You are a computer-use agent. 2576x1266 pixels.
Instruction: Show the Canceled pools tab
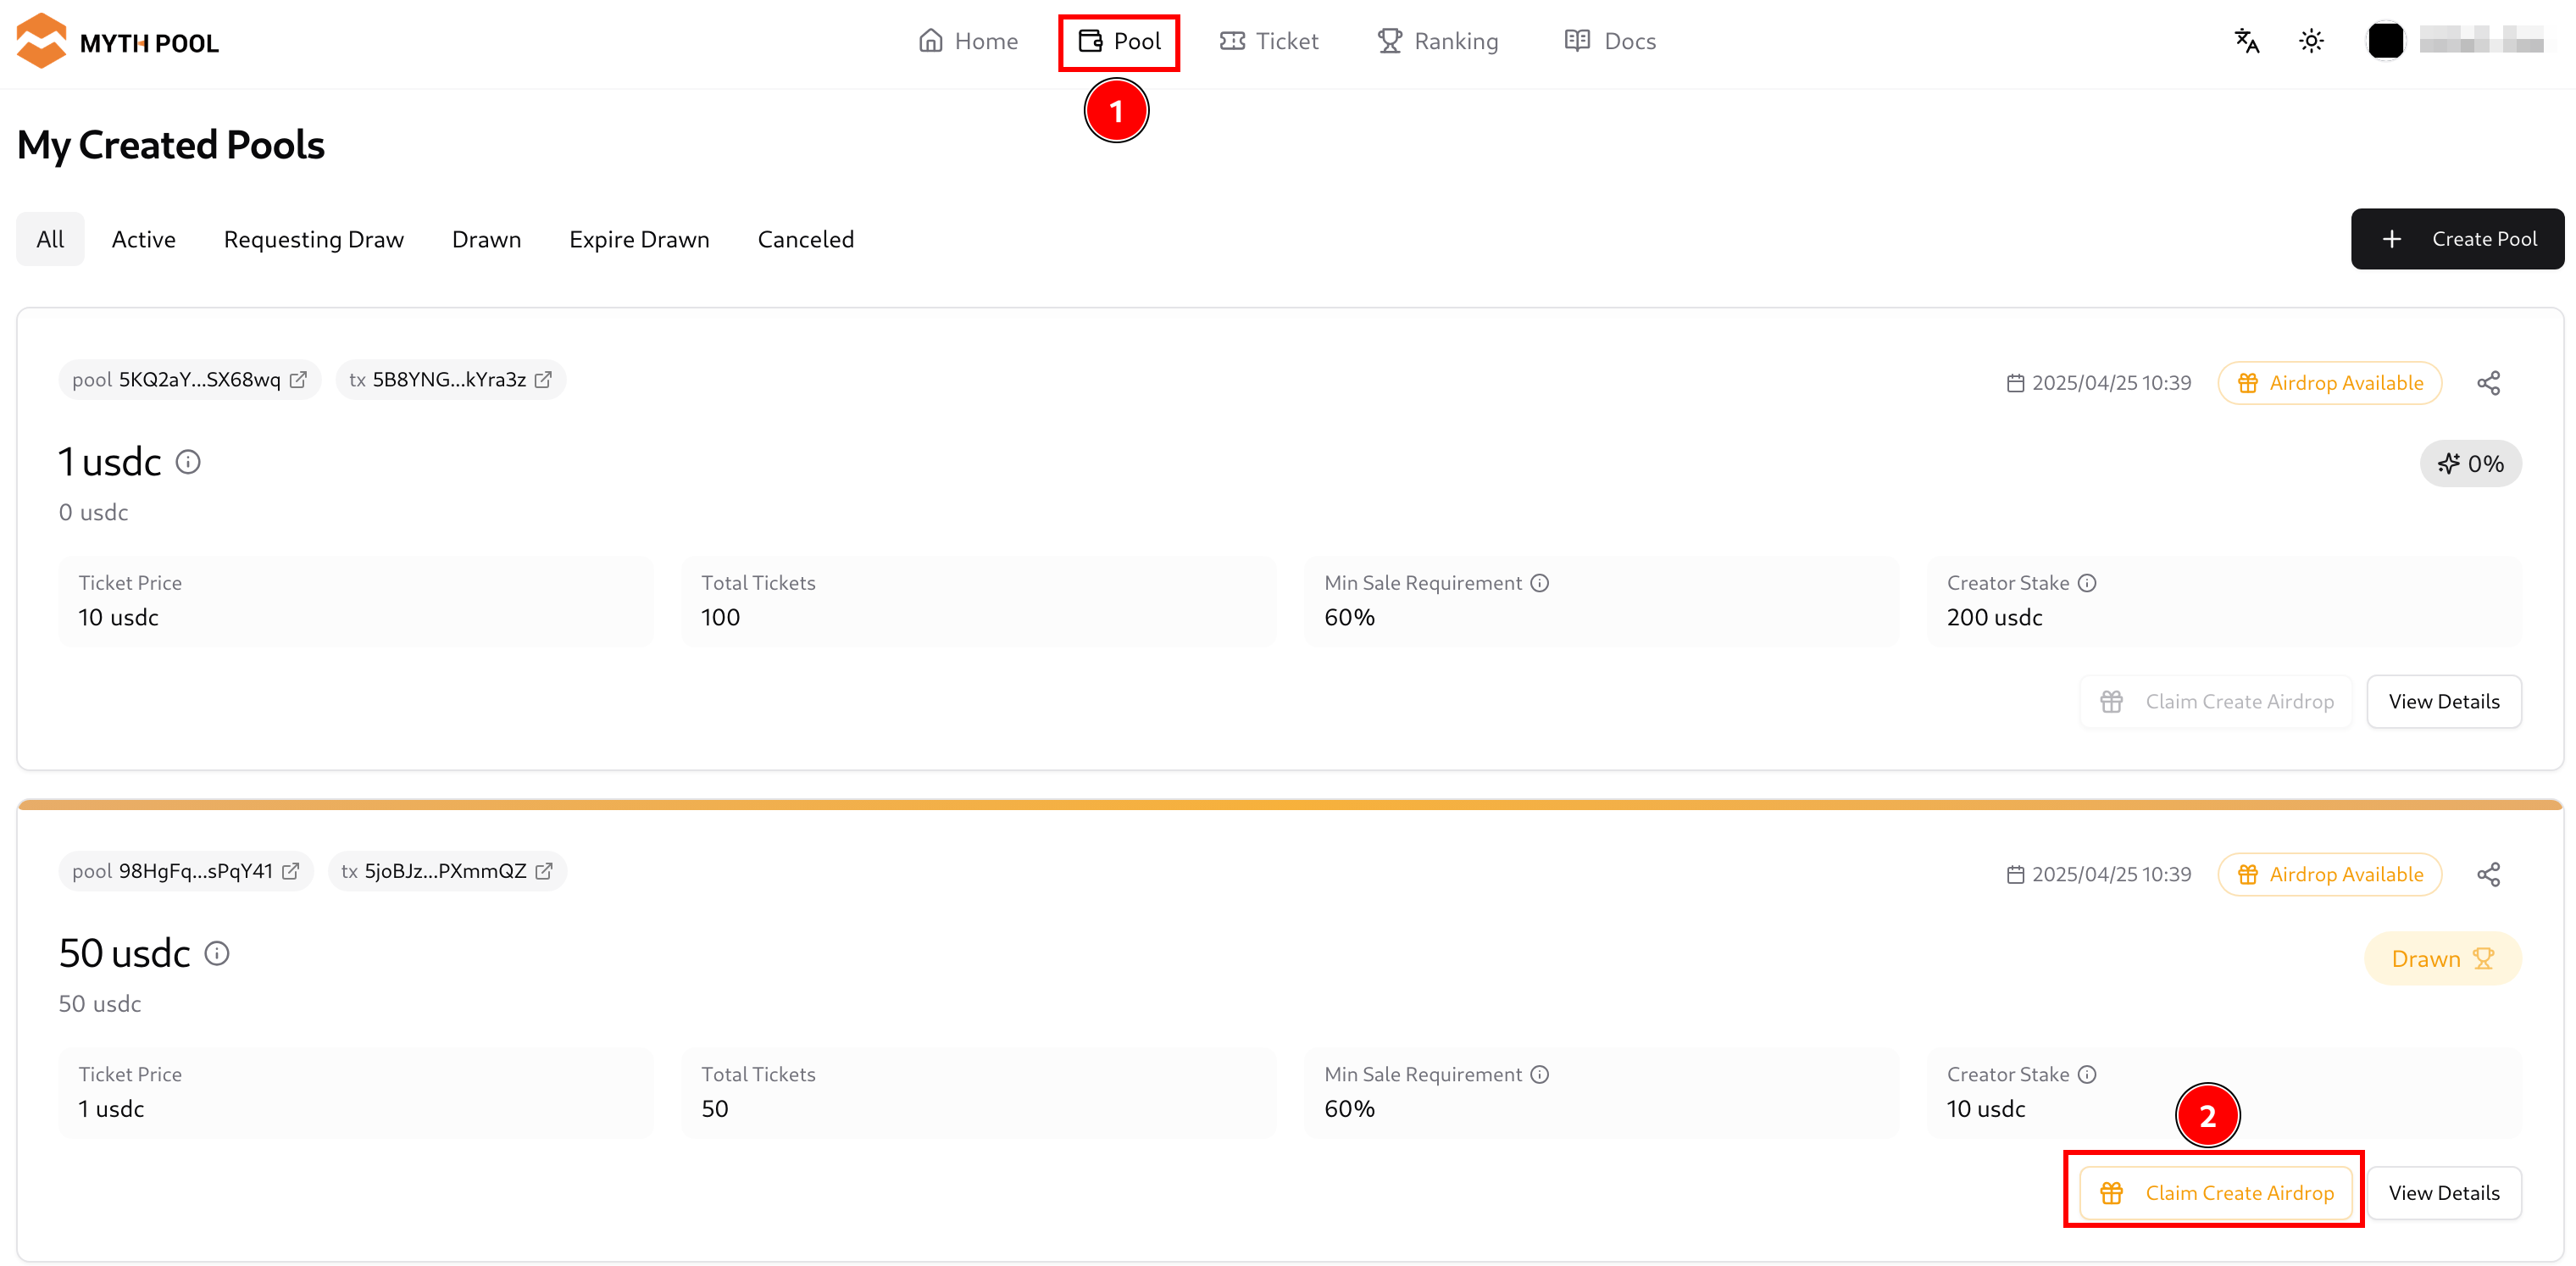[x=806, y=239]
